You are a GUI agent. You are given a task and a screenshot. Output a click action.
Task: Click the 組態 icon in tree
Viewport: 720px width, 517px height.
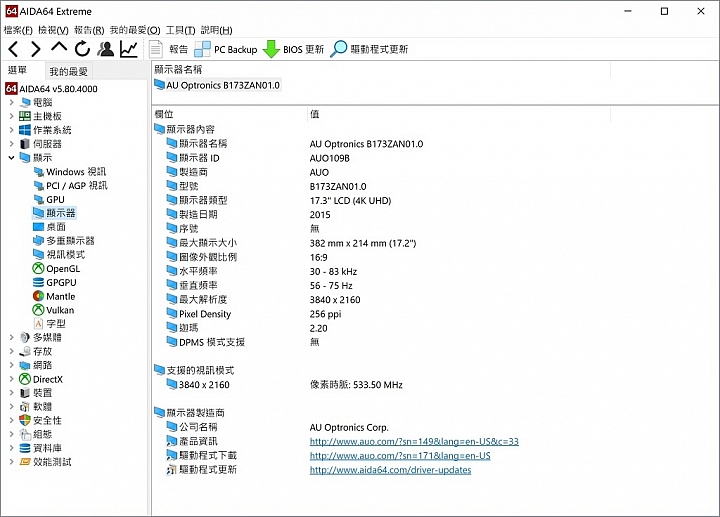25,434
